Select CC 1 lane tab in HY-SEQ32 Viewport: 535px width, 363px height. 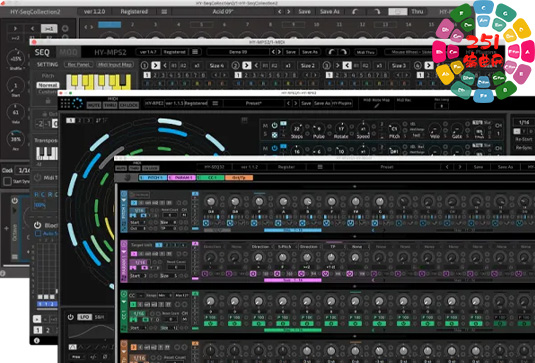point(211,177)
